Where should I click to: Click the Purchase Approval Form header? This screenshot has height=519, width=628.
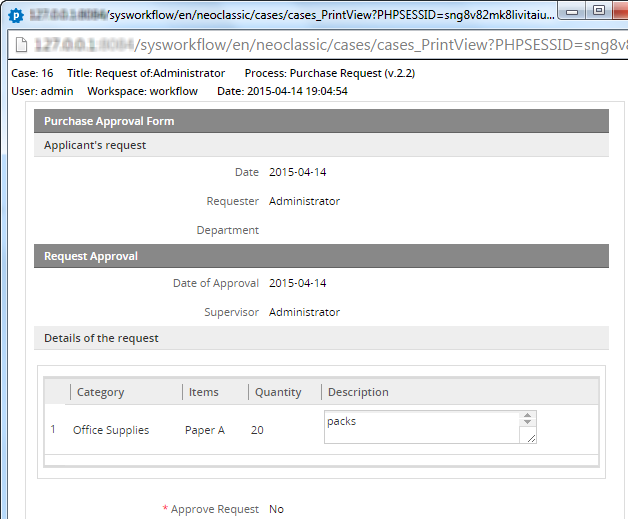[x=109, y=121]
